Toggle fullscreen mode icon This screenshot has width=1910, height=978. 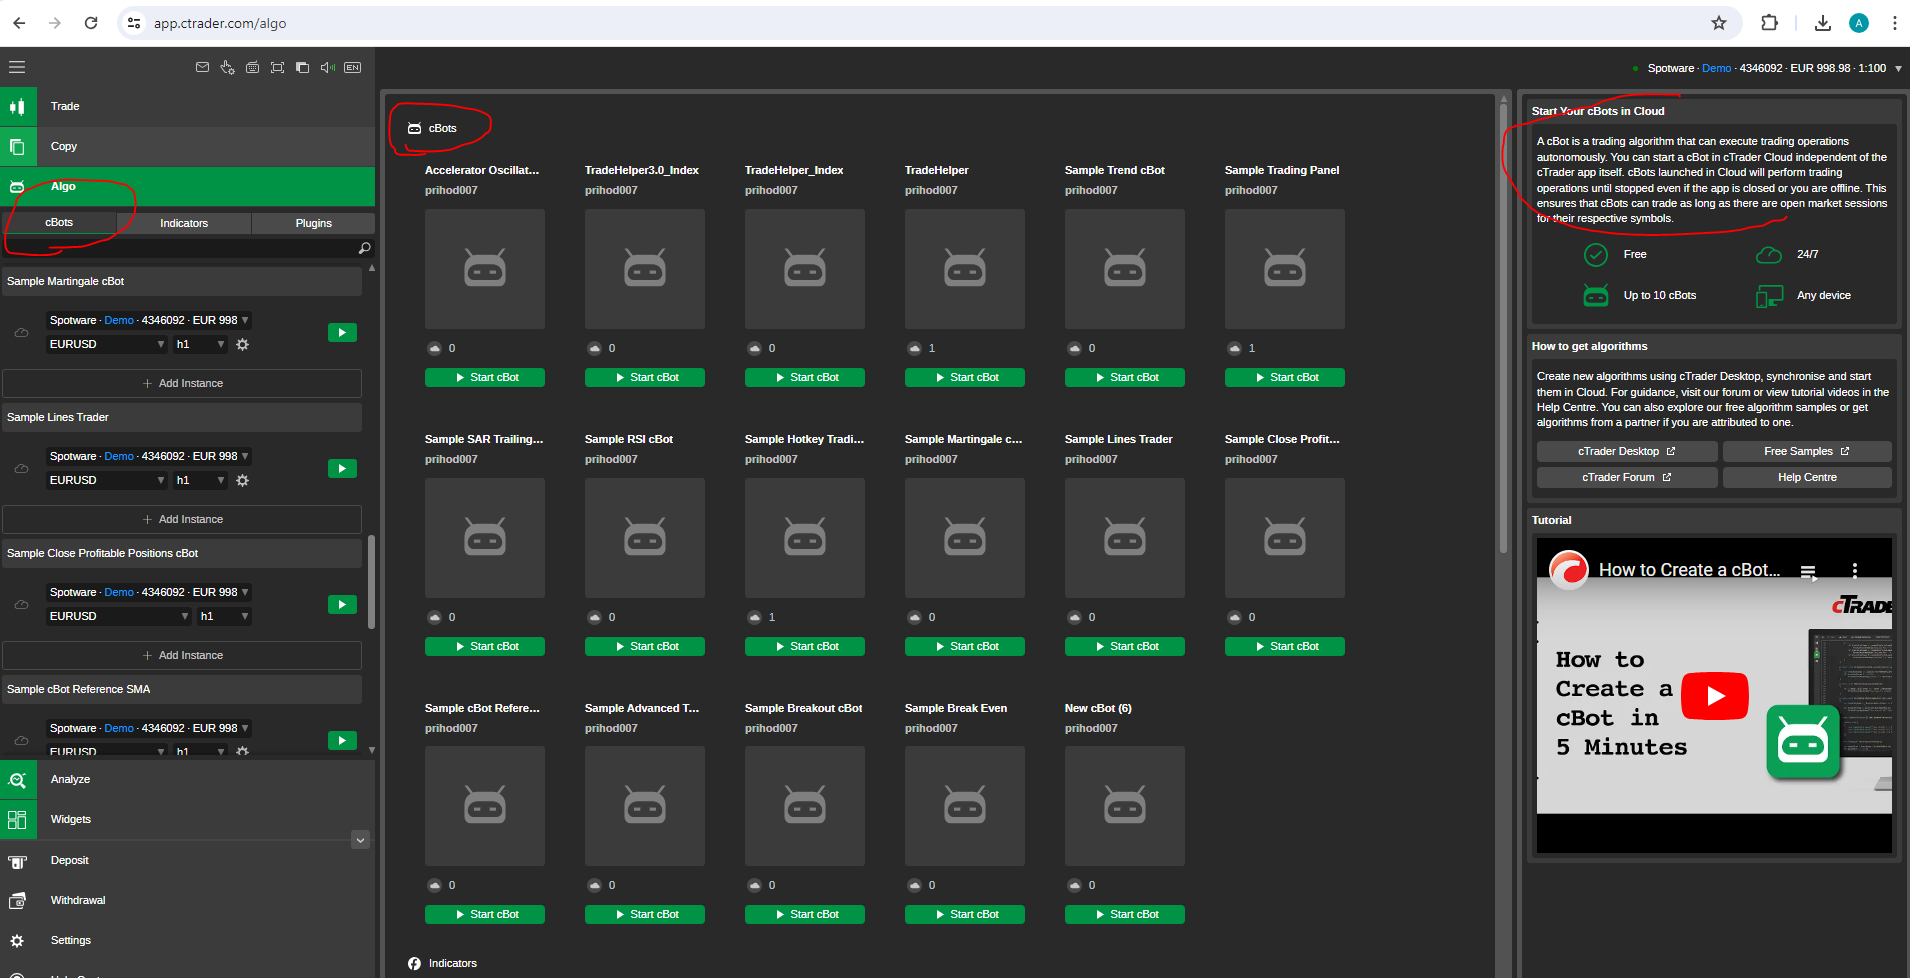point(277,67)
